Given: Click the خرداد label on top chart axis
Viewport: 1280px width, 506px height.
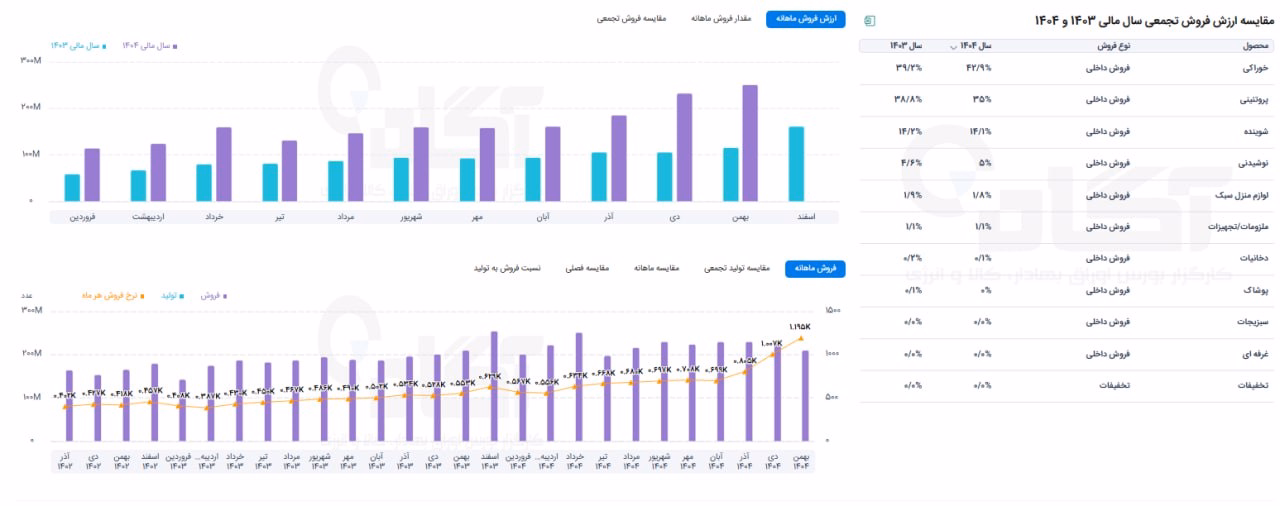Looking at the screenshot, I should pos(213,216).
